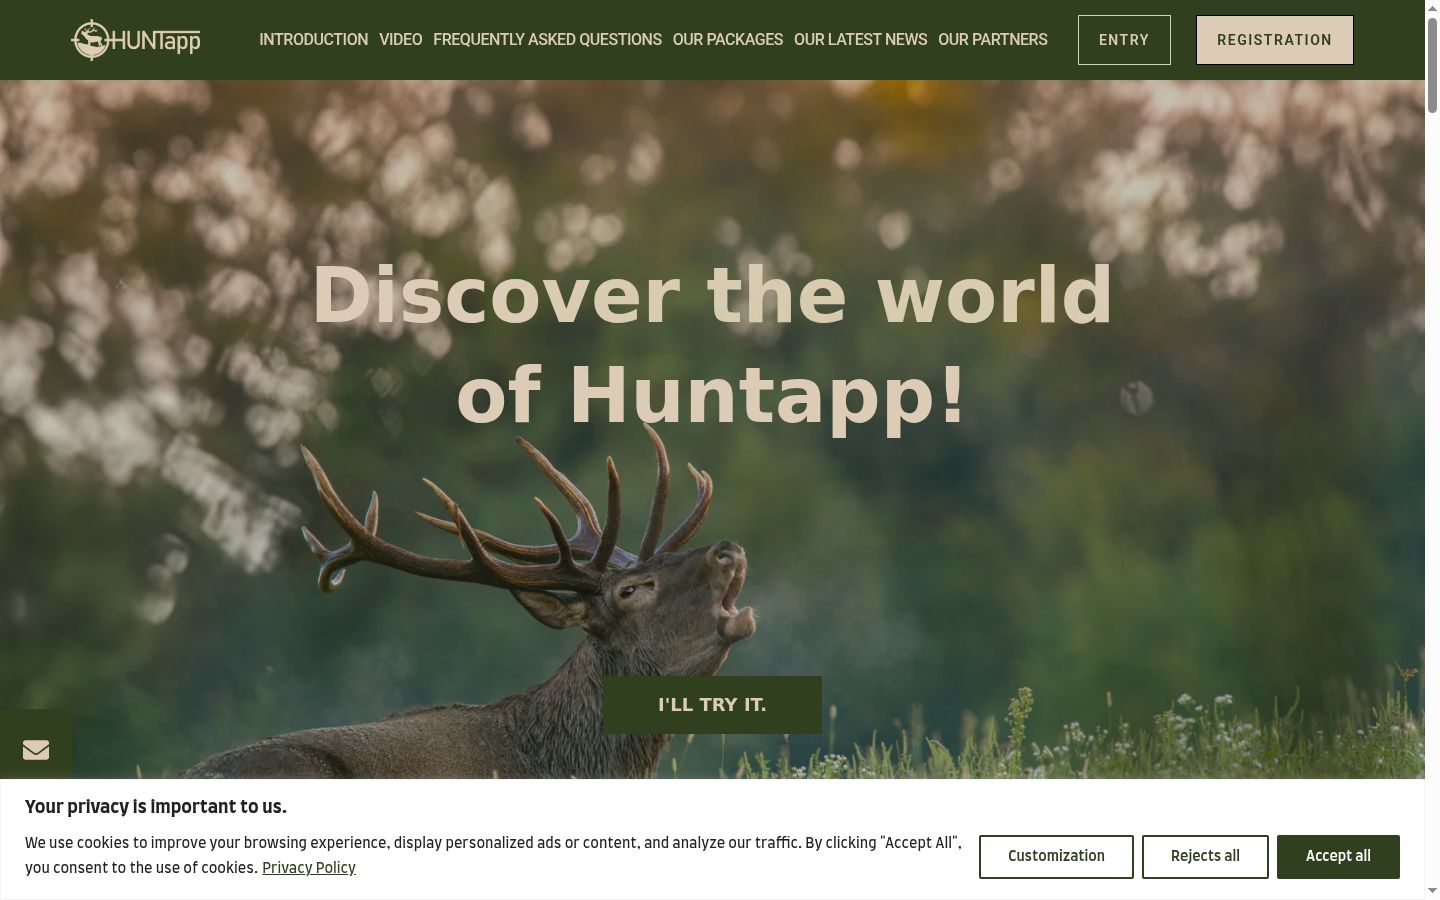Click the scrollbar down arrow
Screen dimensions: 1440x900
(1432, 891)
